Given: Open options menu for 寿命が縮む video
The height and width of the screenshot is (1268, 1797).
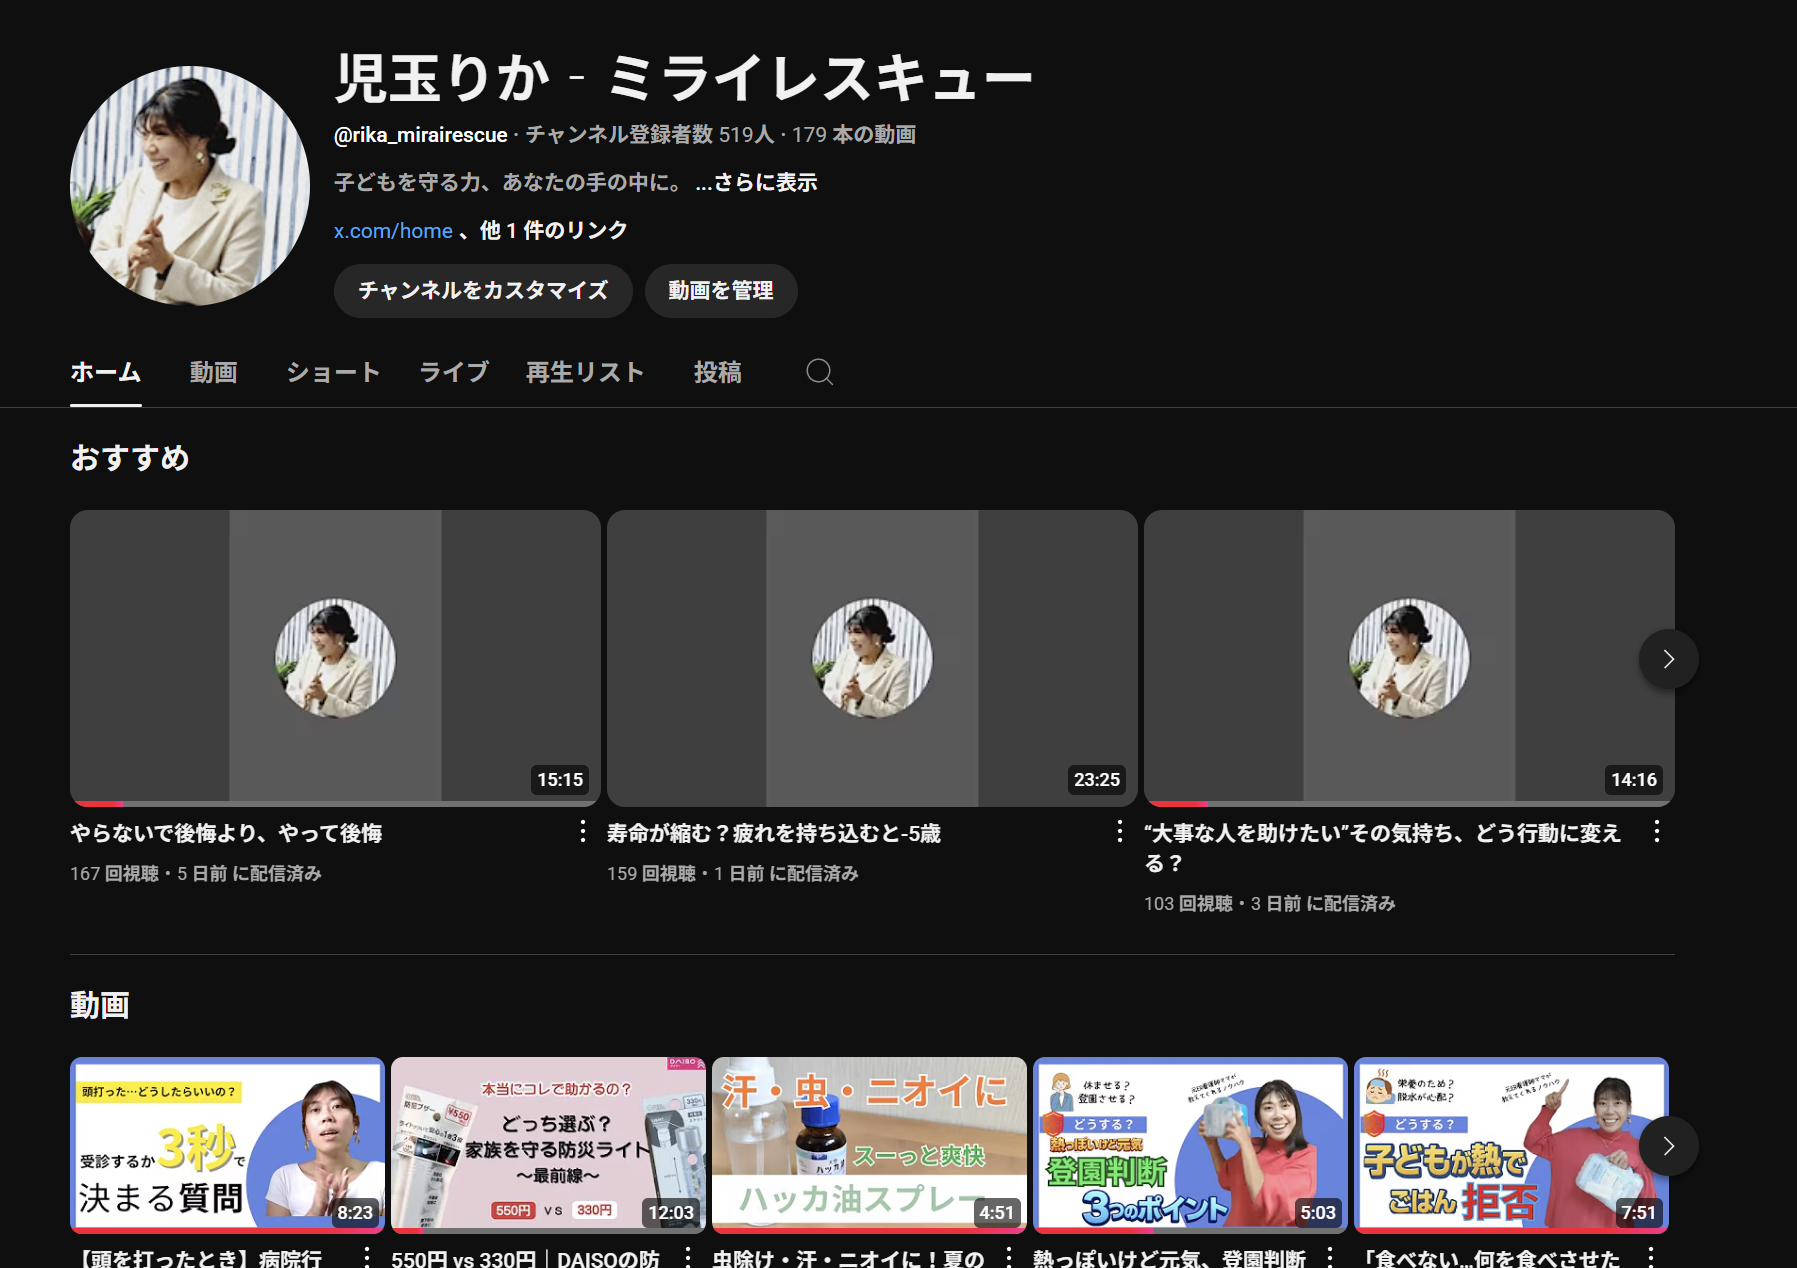Looking at the screenshot, I should 1119,832.
